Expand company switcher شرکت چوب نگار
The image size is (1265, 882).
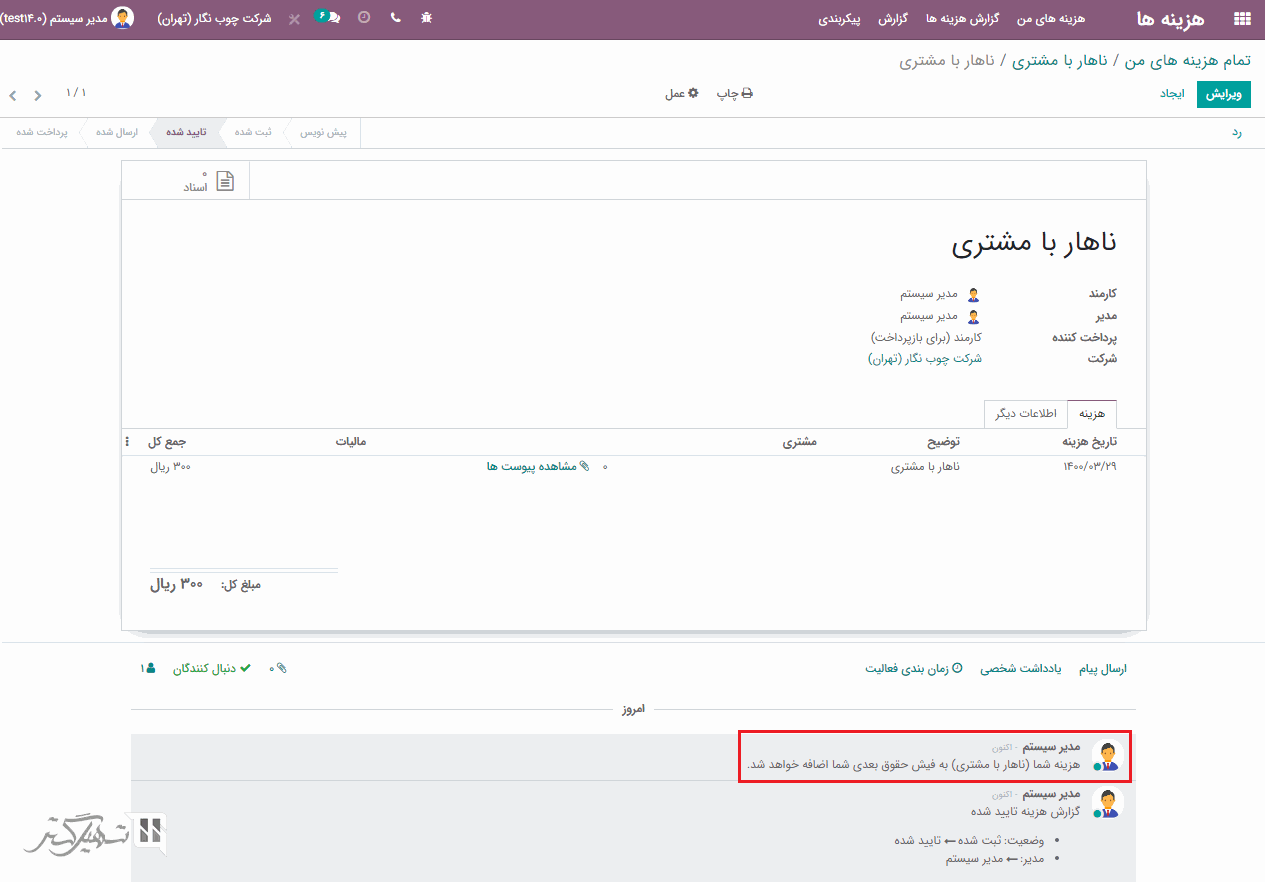[x=214, y=18]
